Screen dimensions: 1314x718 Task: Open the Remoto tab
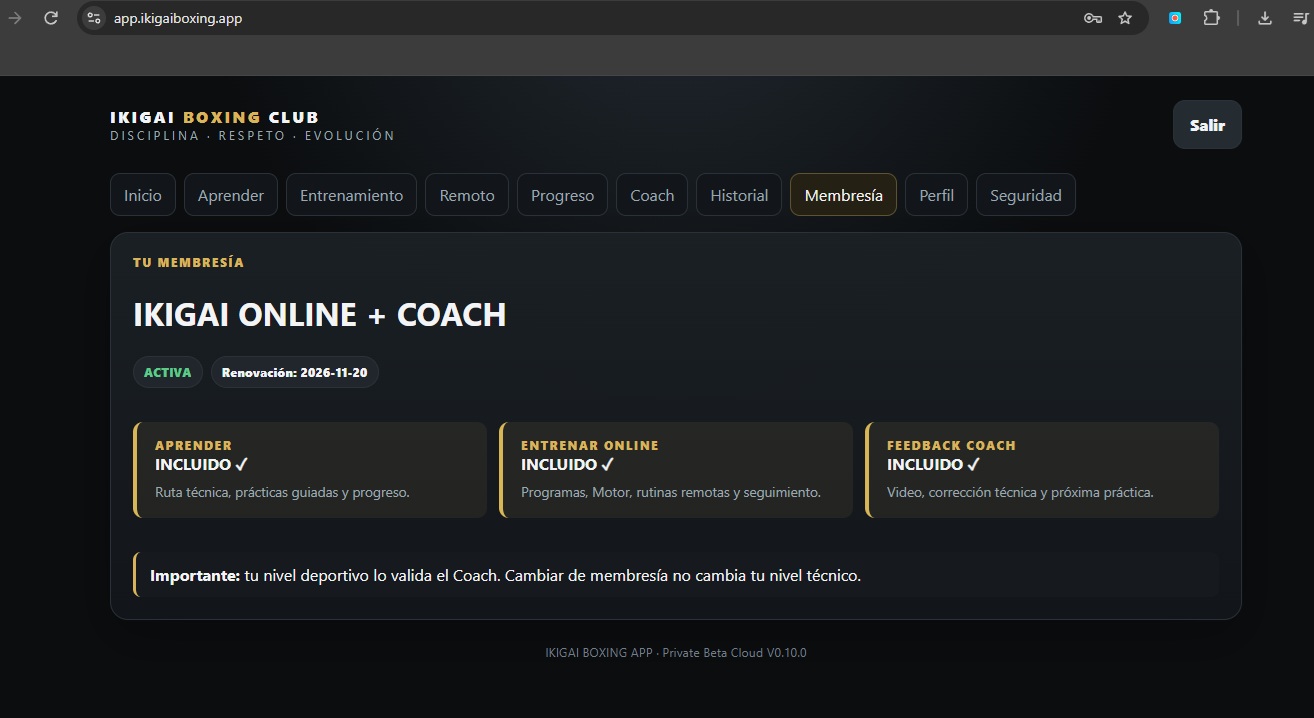[x=467, y=195]
